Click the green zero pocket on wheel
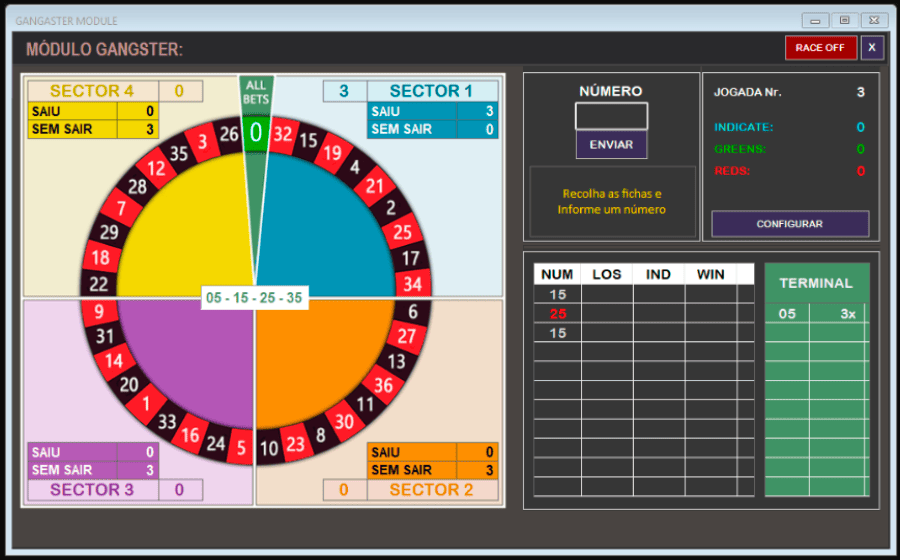The image size is (900, 560). pyautogui.click(x=256, y=132)
